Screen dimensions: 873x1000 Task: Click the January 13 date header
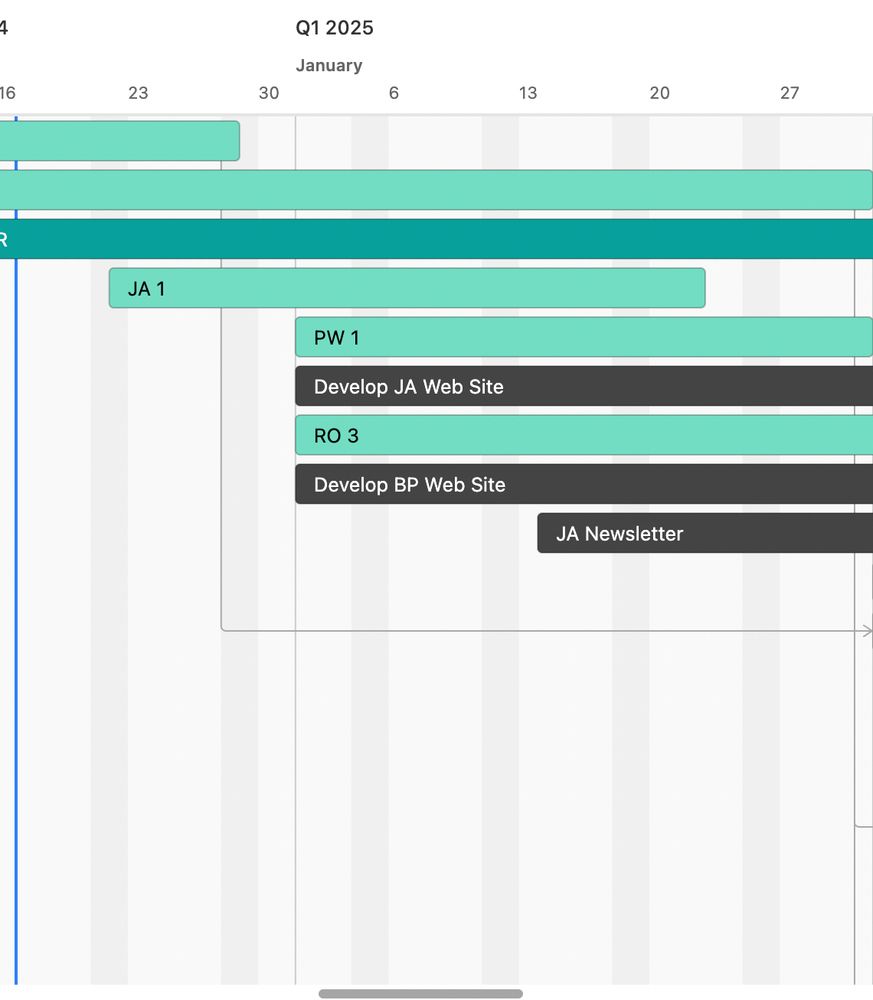(x=528, y=93)
